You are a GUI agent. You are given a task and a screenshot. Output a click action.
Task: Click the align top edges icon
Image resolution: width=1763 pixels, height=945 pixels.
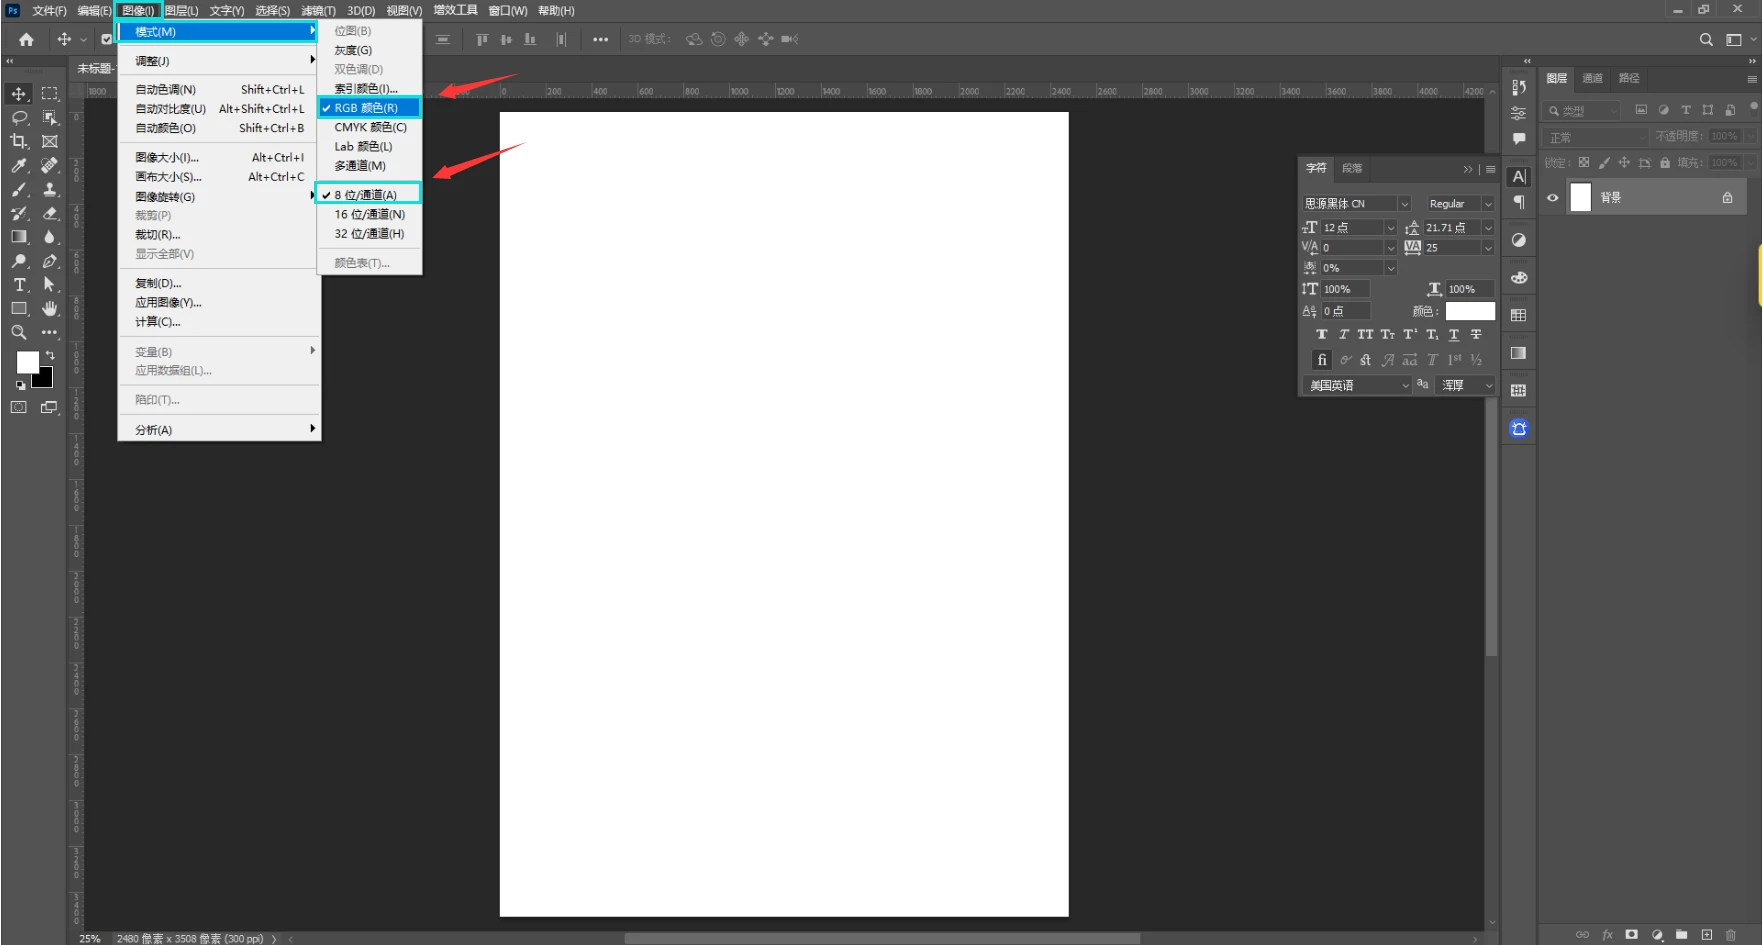pyautogui.click(x=482, y=40)
